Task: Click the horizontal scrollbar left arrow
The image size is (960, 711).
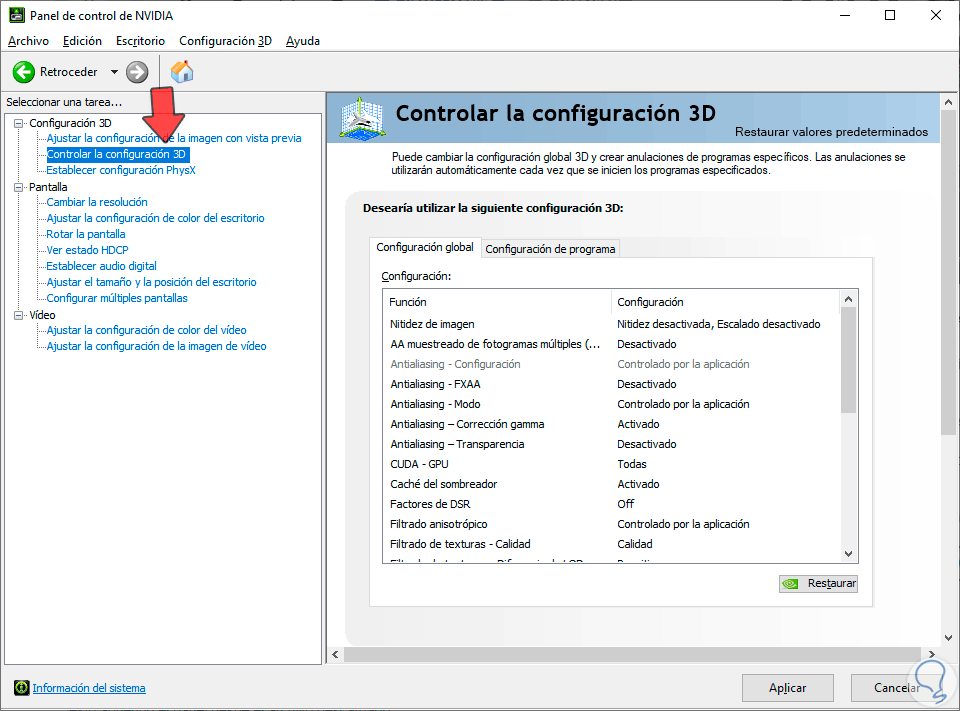Action: pos(336,655)
